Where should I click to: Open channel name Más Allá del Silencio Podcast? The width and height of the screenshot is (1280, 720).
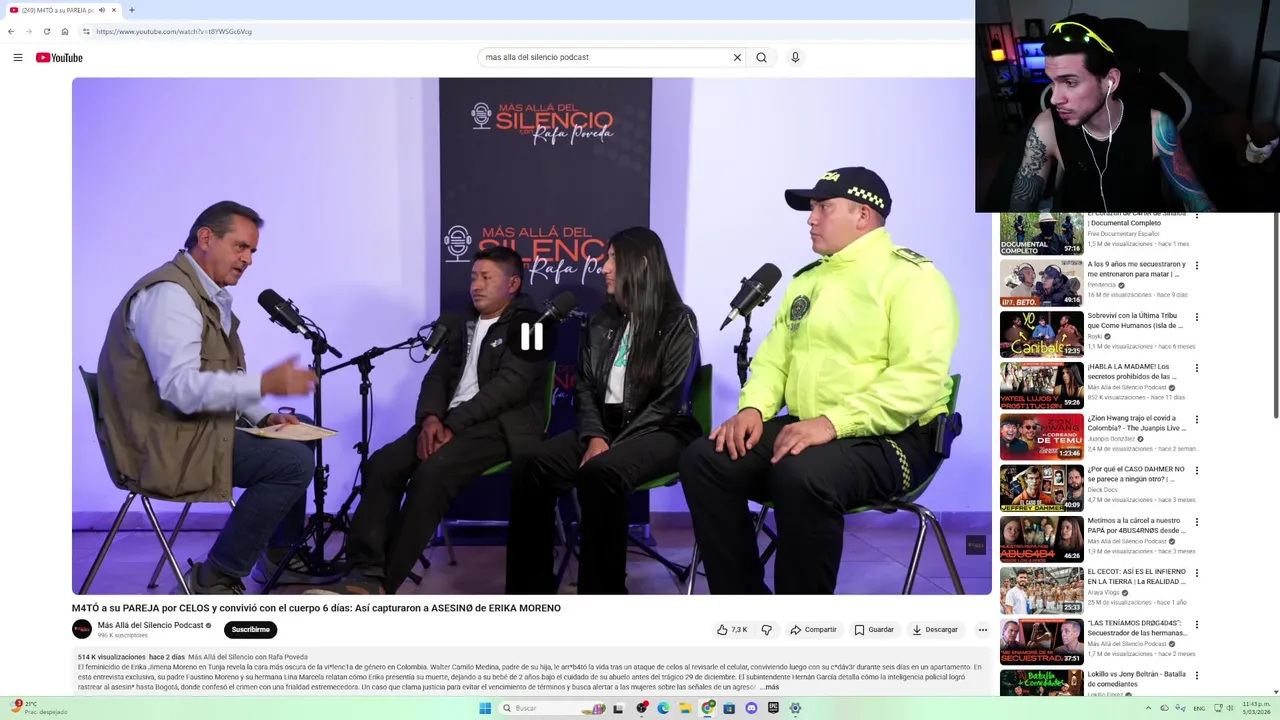pyautogui.click(x=150, y=625)
